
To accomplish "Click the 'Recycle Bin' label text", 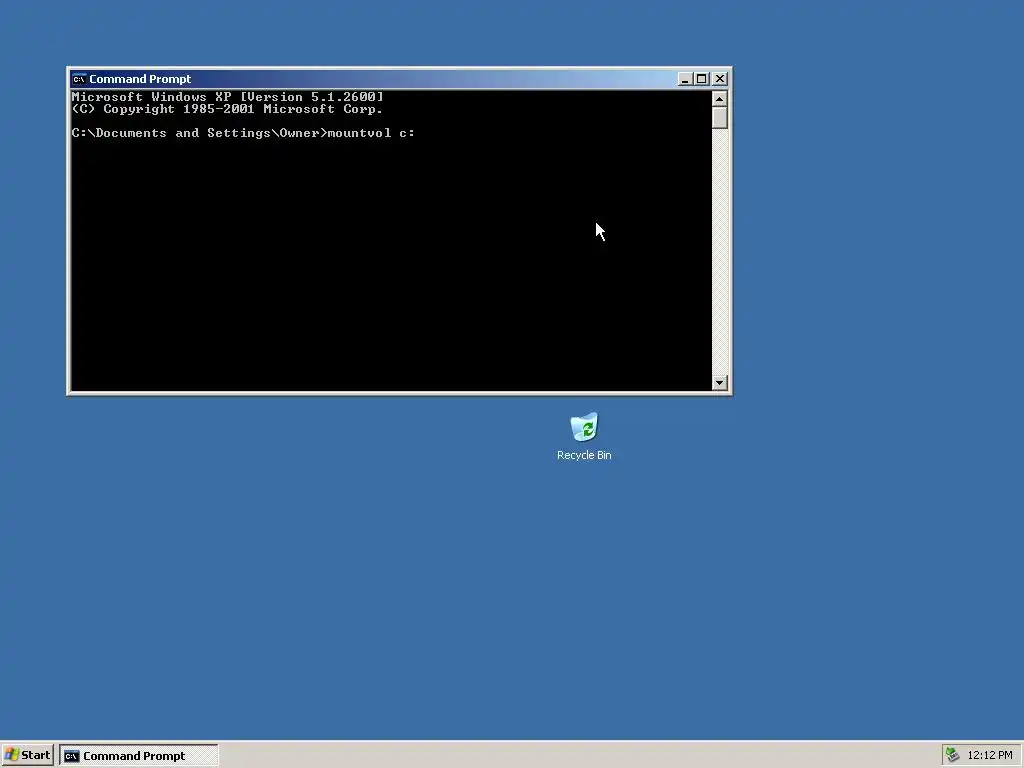I will click(584, 455).
